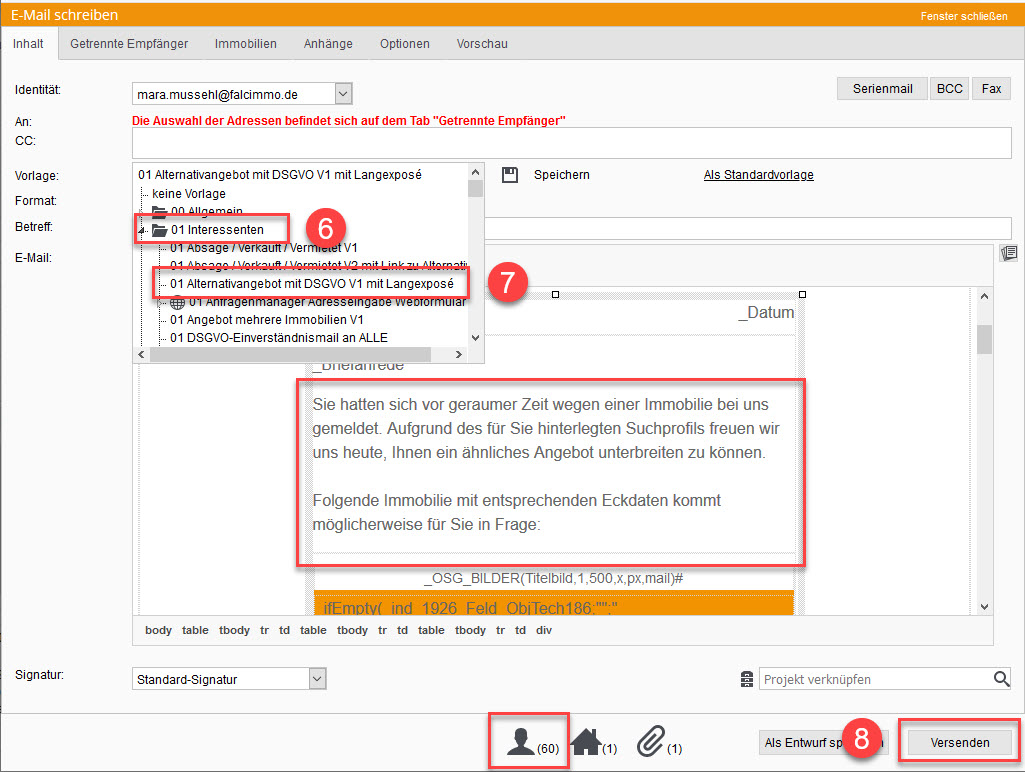
Task: Open the Vorschau tab
Action: pos(482,44)
